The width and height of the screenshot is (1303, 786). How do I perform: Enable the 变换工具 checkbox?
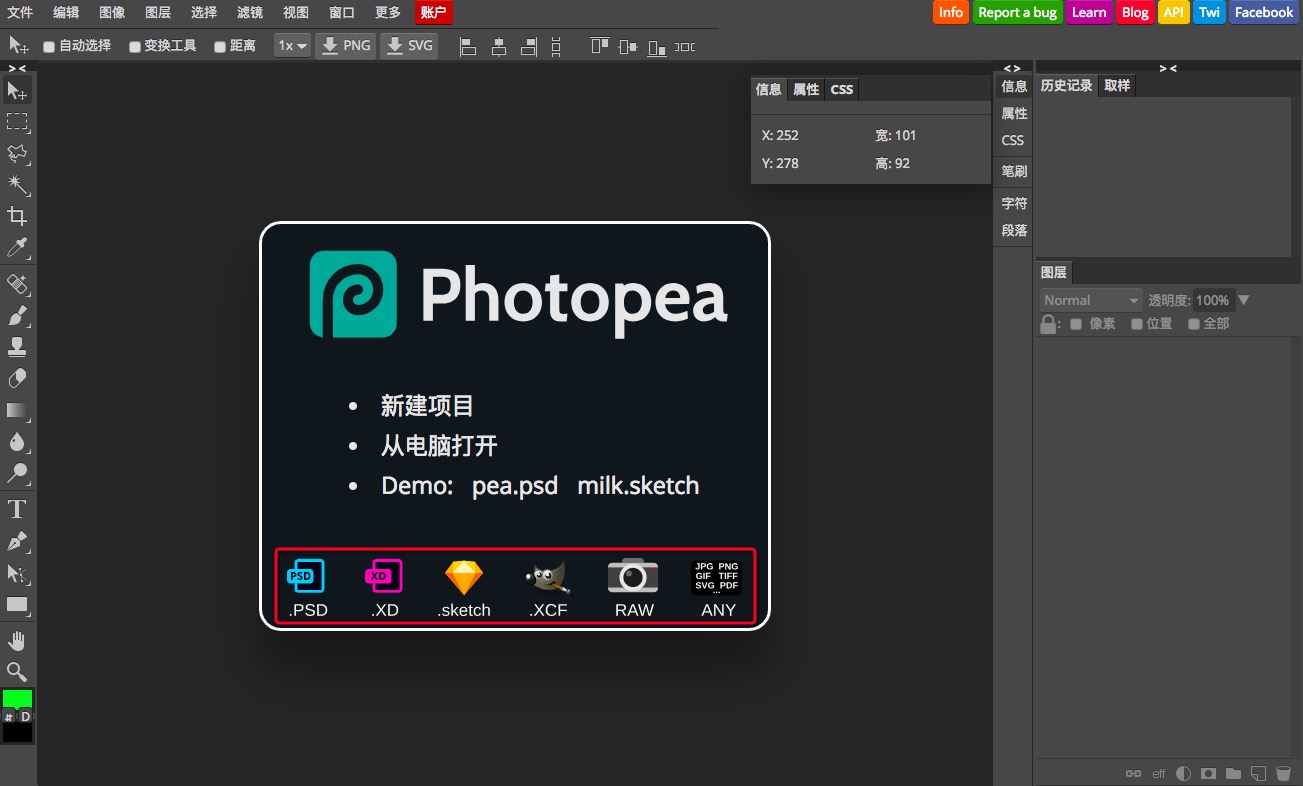133,45
